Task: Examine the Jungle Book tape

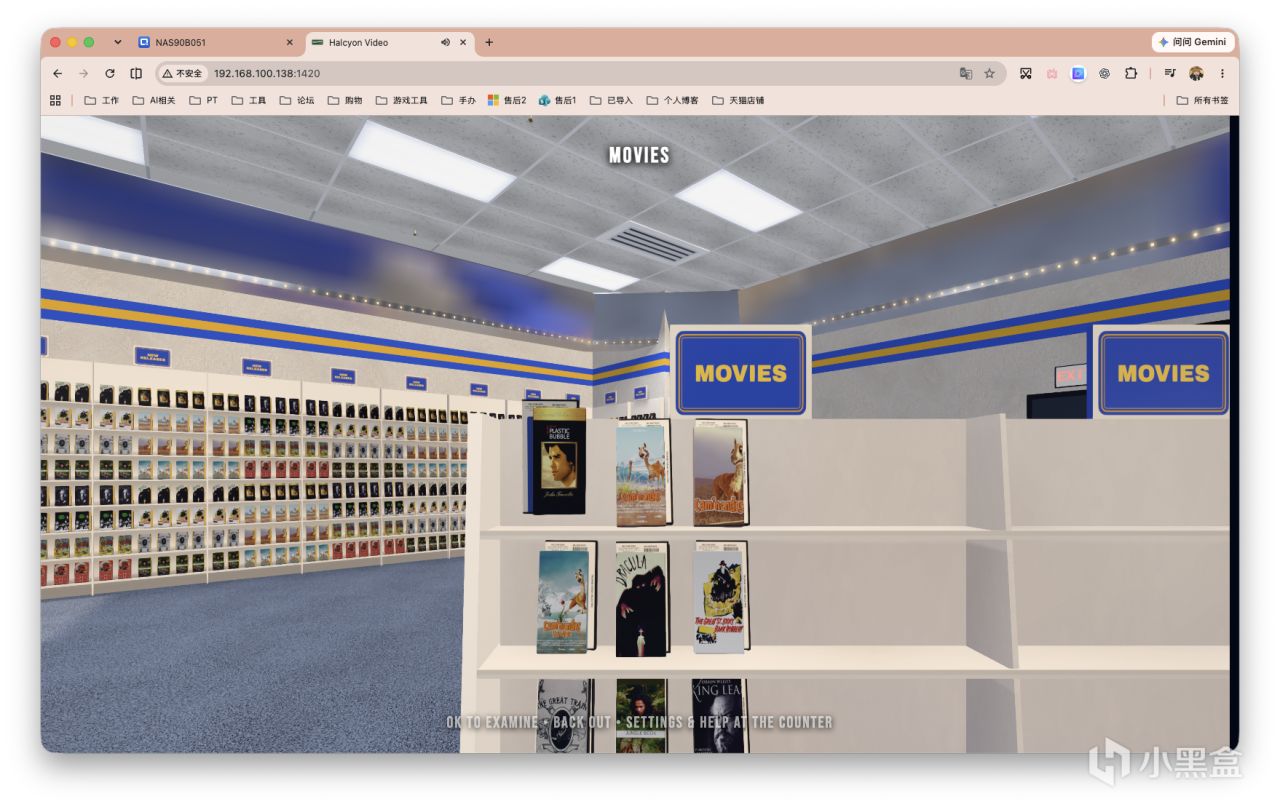Action: [641, 716]
